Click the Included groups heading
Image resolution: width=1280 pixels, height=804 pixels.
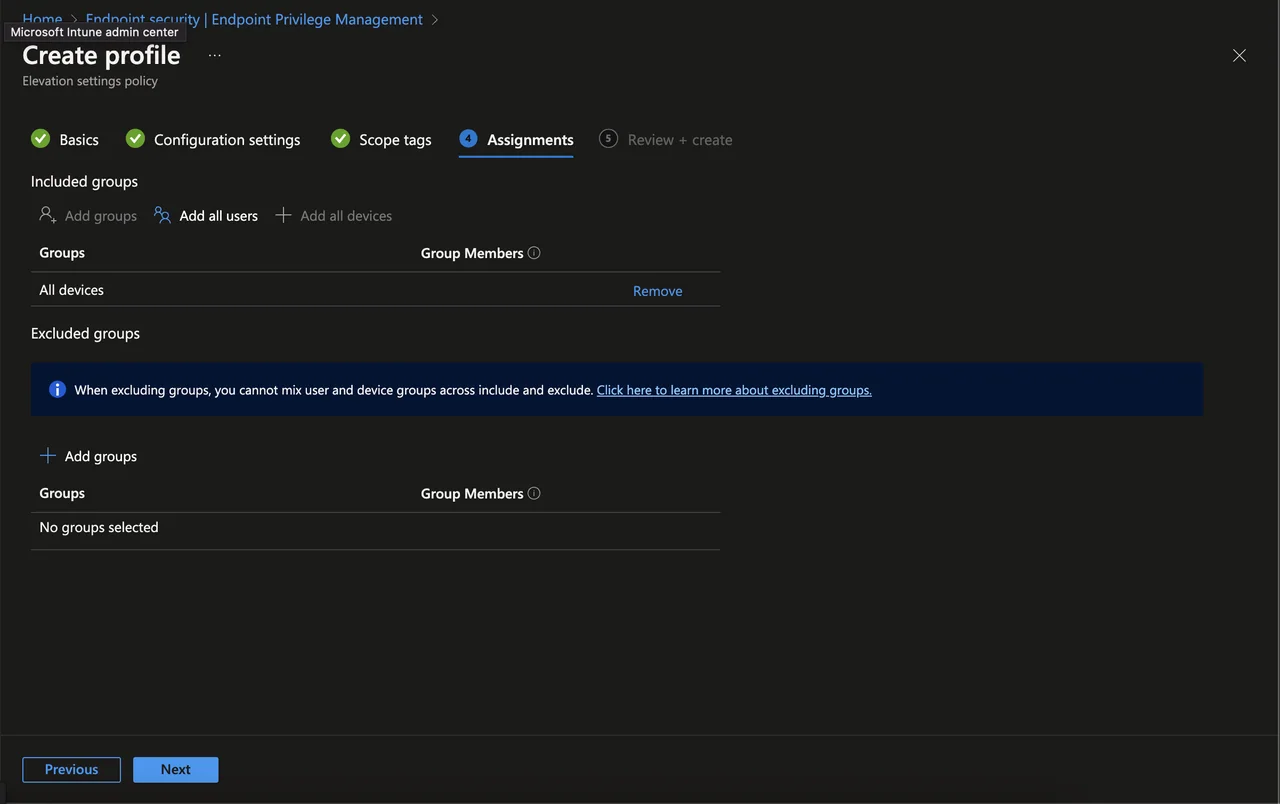84,181
